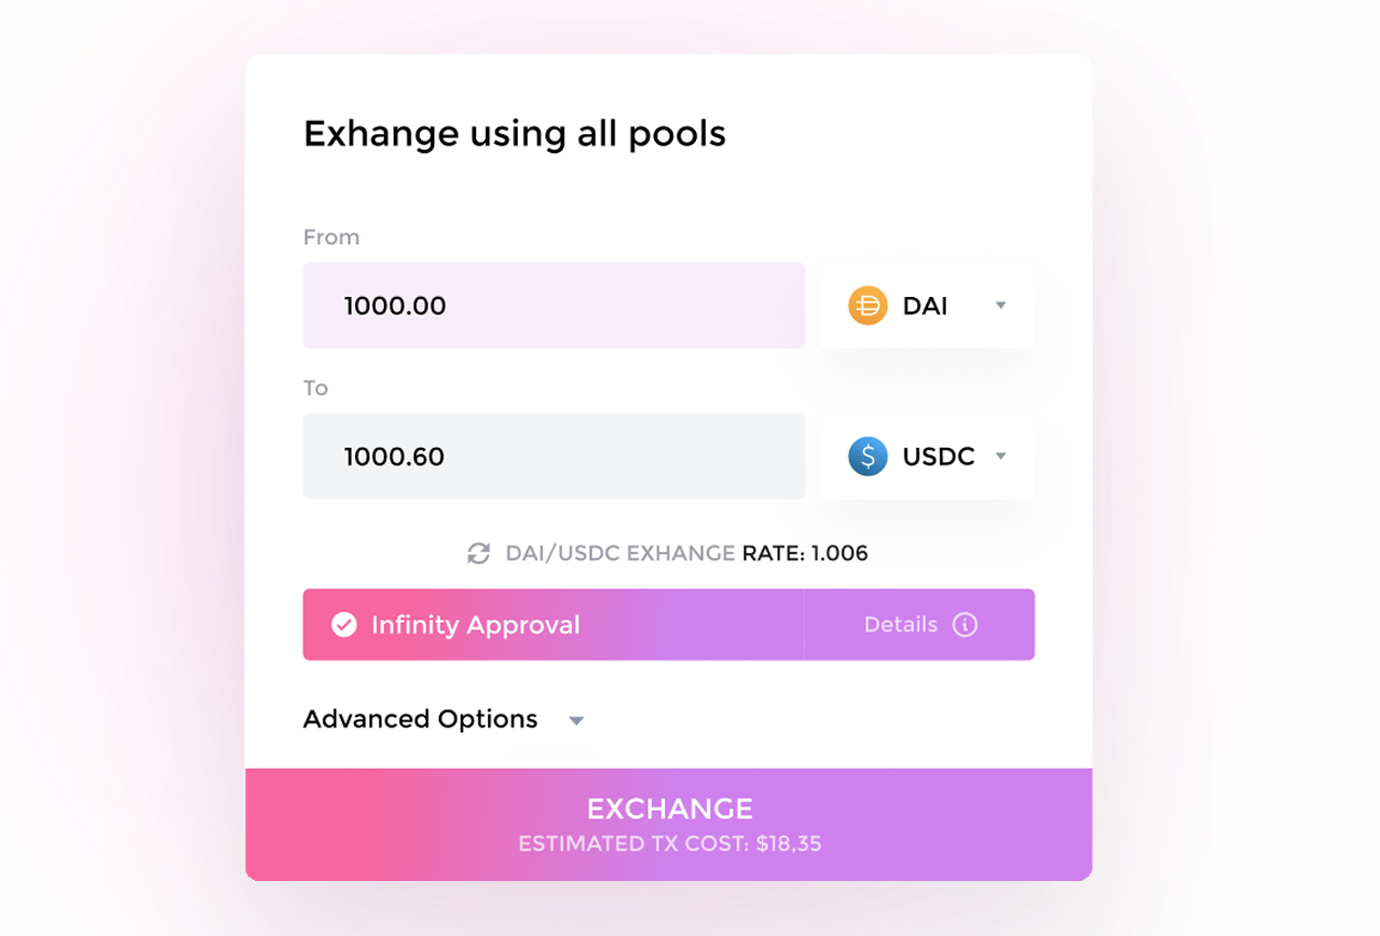Open the DAI token dropdown arrow

(1000, 306)
